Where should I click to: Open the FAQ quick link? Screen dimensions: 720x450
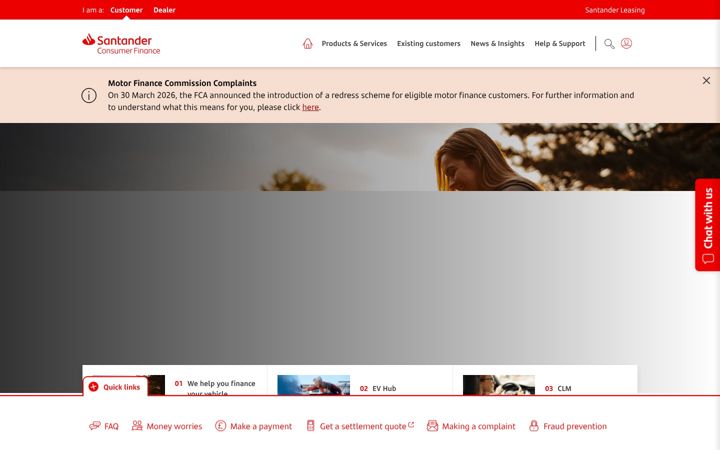(x=104, y=426)
